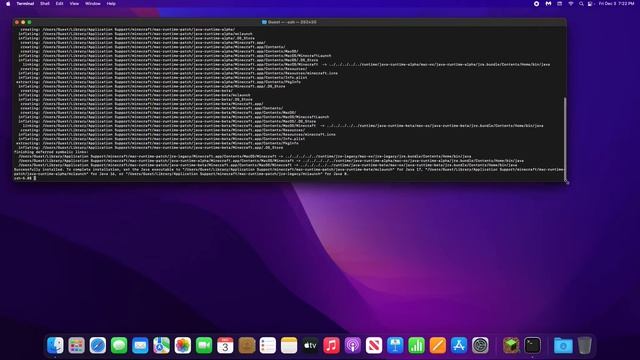Open Reminders from the Dock
The width and height of the screenshot is (640, 360).
tap(268, 346)
